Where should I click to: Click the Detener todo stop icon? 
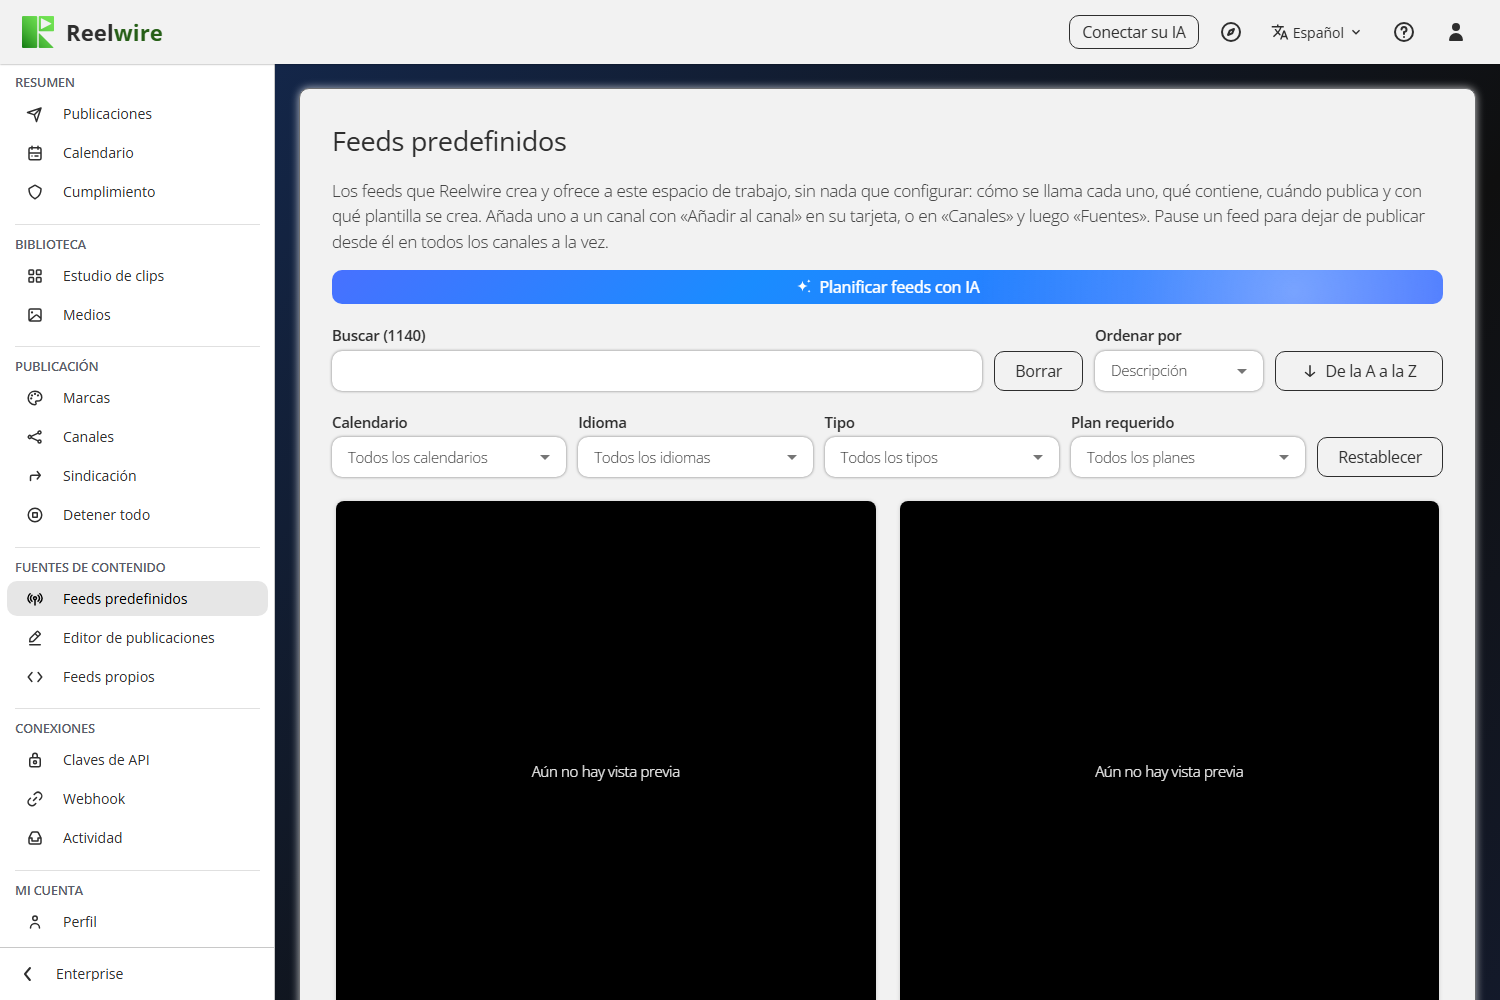point(35,515)
